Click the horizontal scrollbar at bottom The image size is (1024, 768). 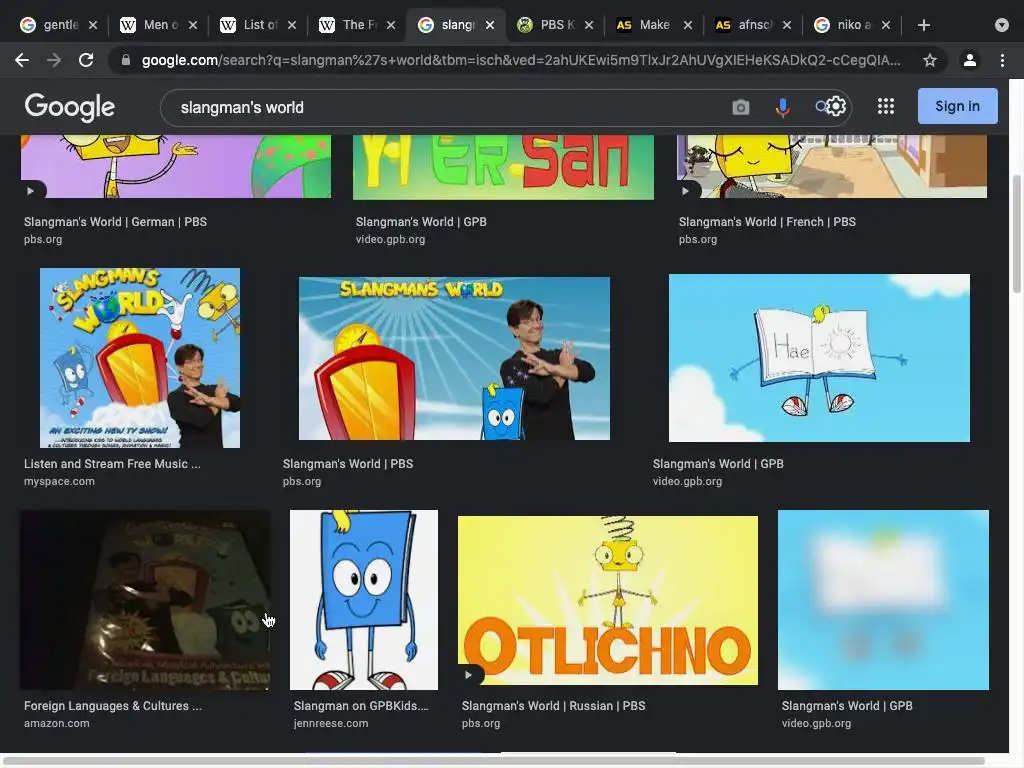point(493,761)
